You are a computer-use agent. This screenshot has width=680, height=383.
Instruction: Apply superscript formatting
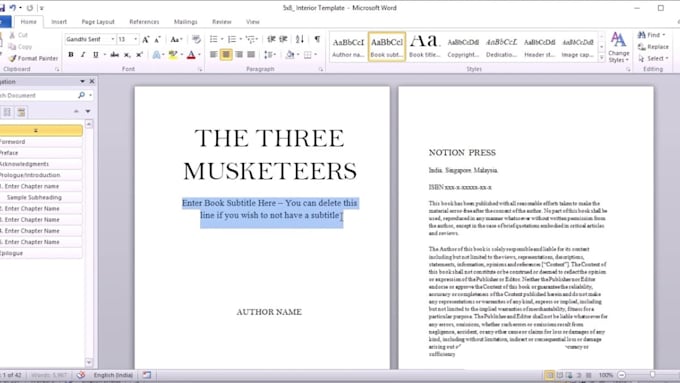[x=139, y=55]
